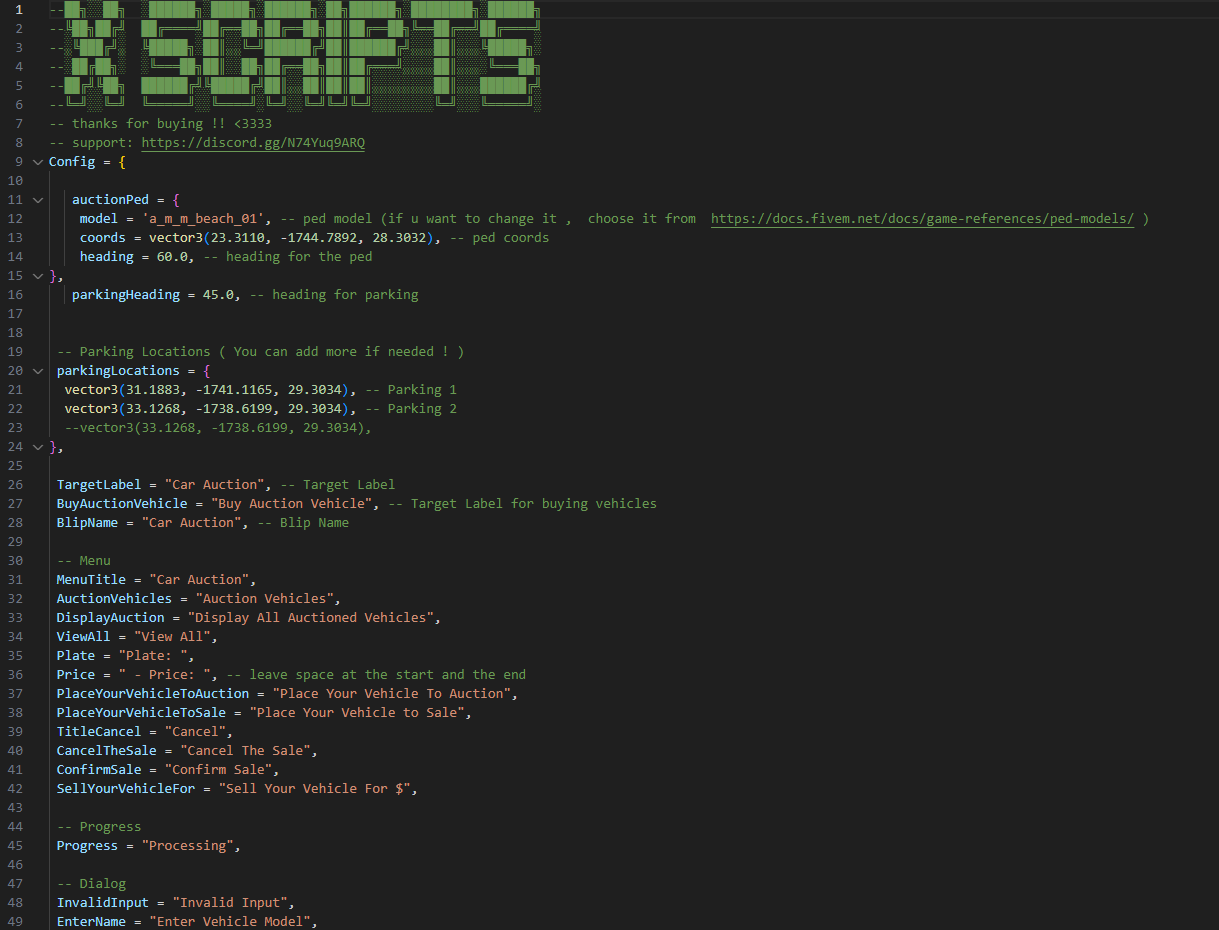Open the FiveM ped-models docs link
Viewport: 1219px width, 930px height.
coord(922,219)
